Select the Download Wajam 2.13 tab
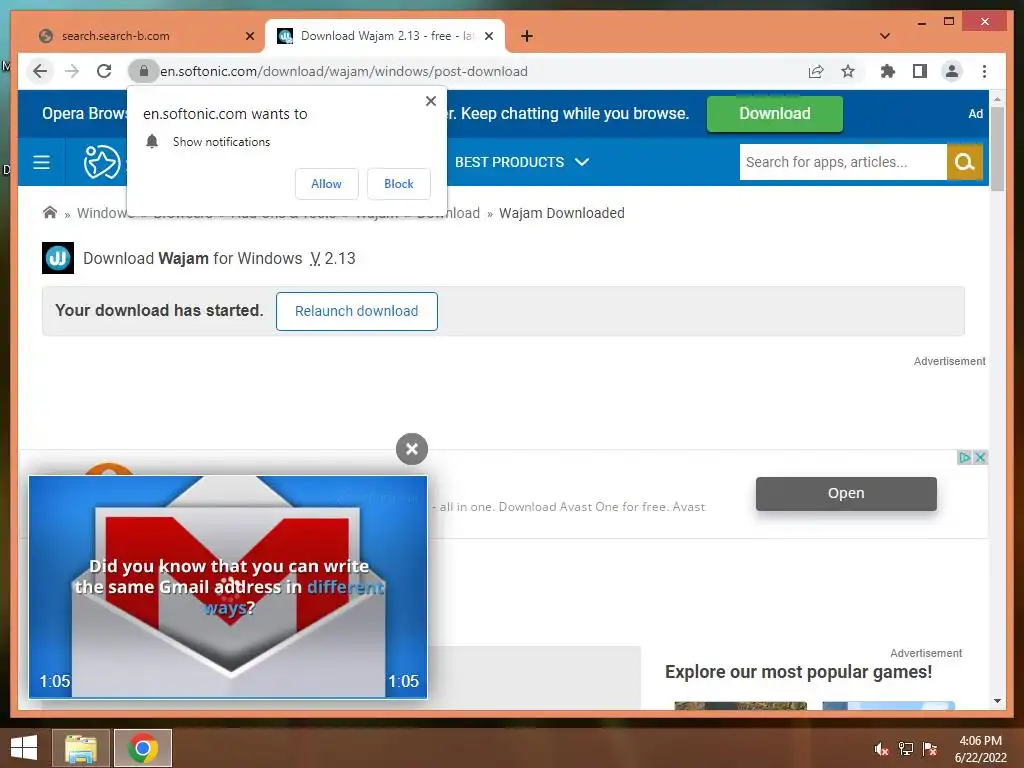Image resolution: width=1024 pixels, height=768 pixels. click(x=385, y=36)
